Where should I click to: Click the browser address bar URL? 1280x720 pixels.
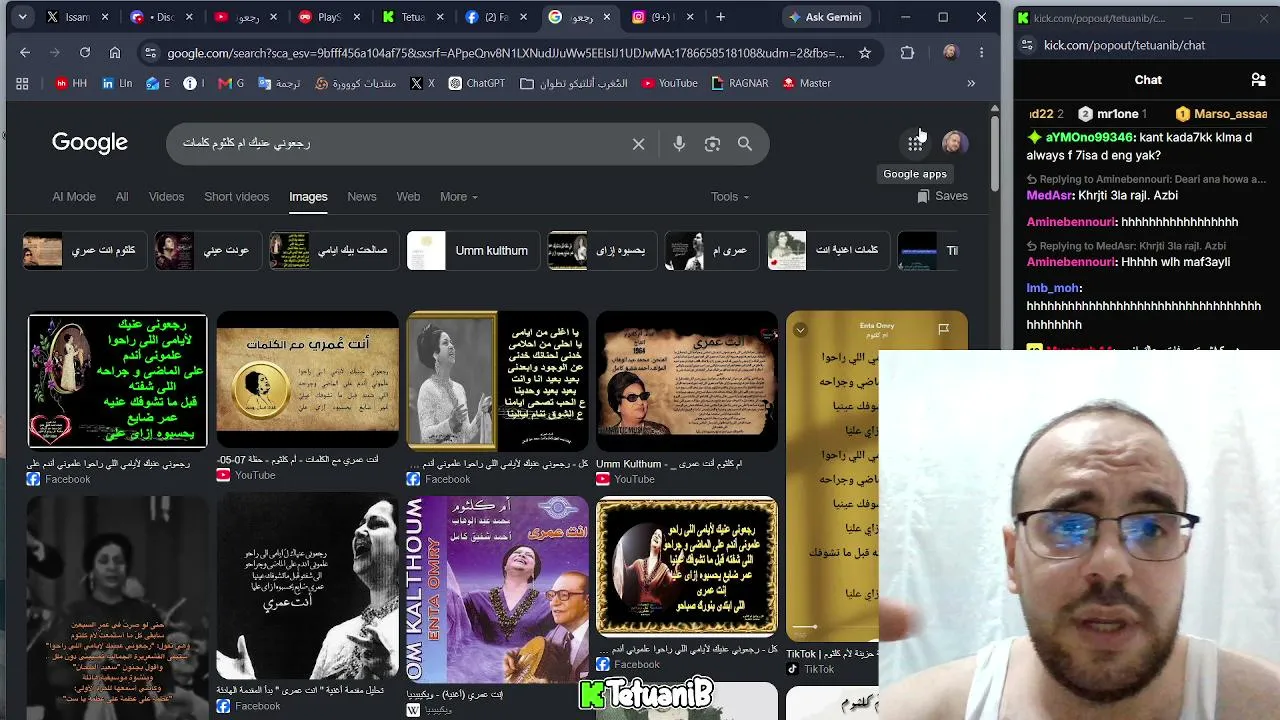click(506, 53)
